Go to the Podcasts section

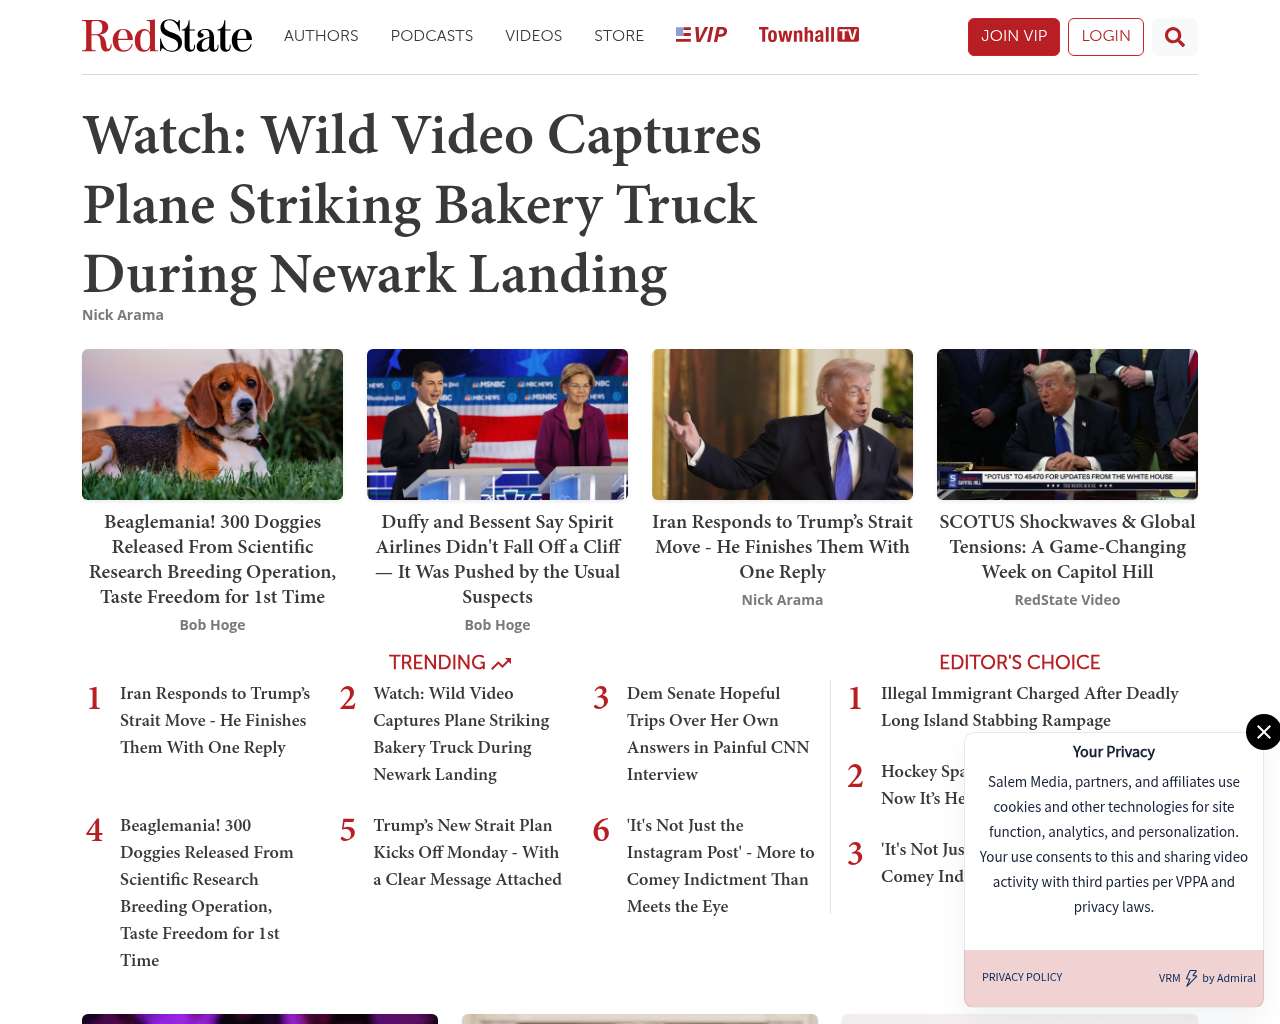[432, 36]
